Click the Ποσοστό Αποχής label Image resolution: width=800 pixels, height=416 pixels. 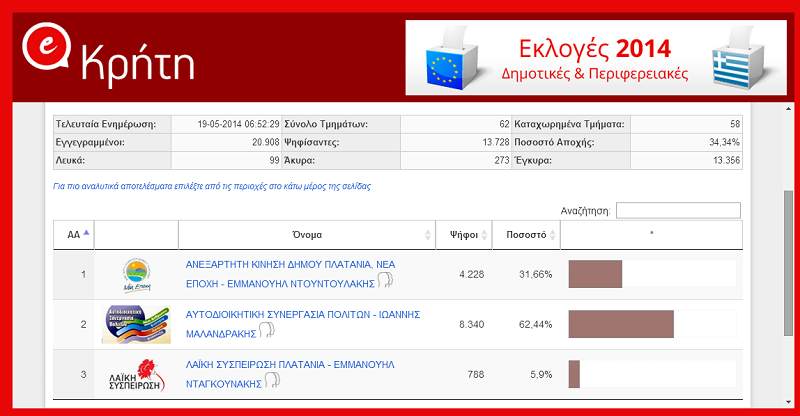coord(554,142)
